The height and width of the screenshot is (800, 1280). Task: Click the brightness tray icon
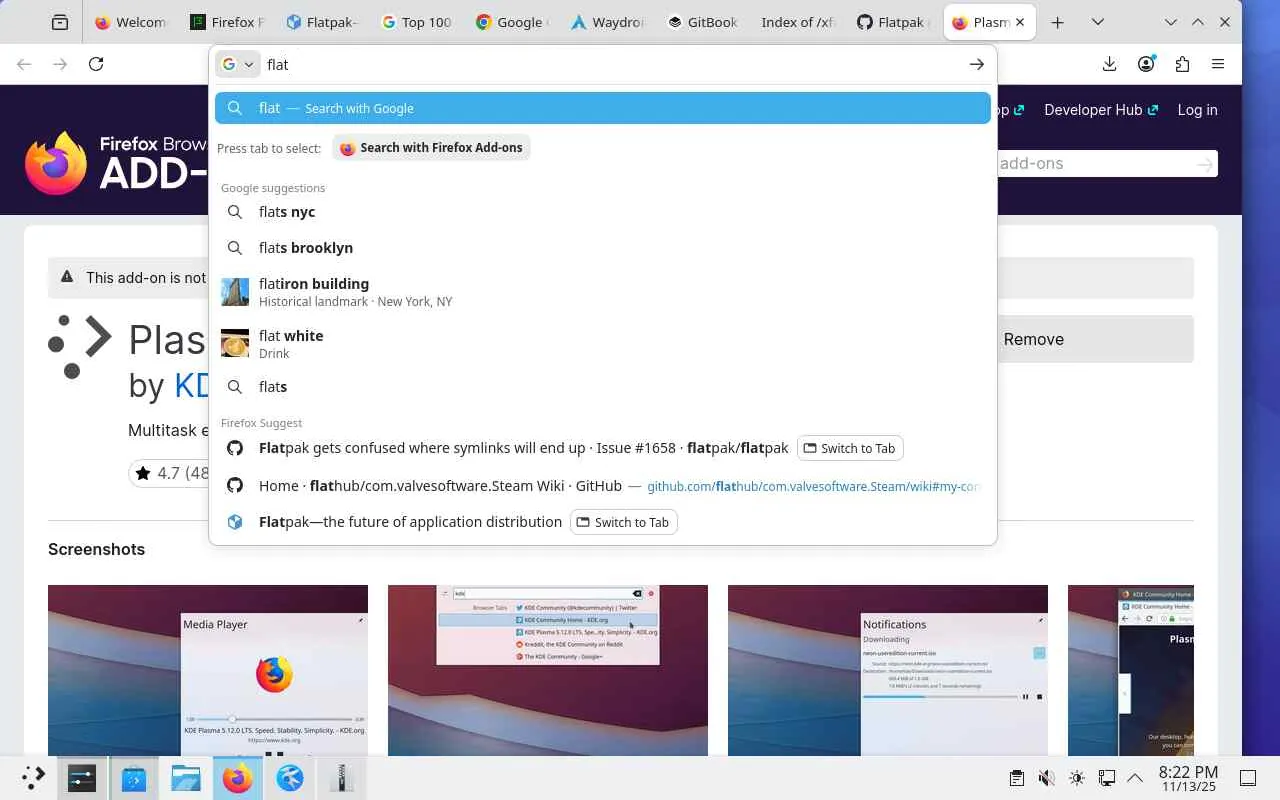[x=1076, y=778]
